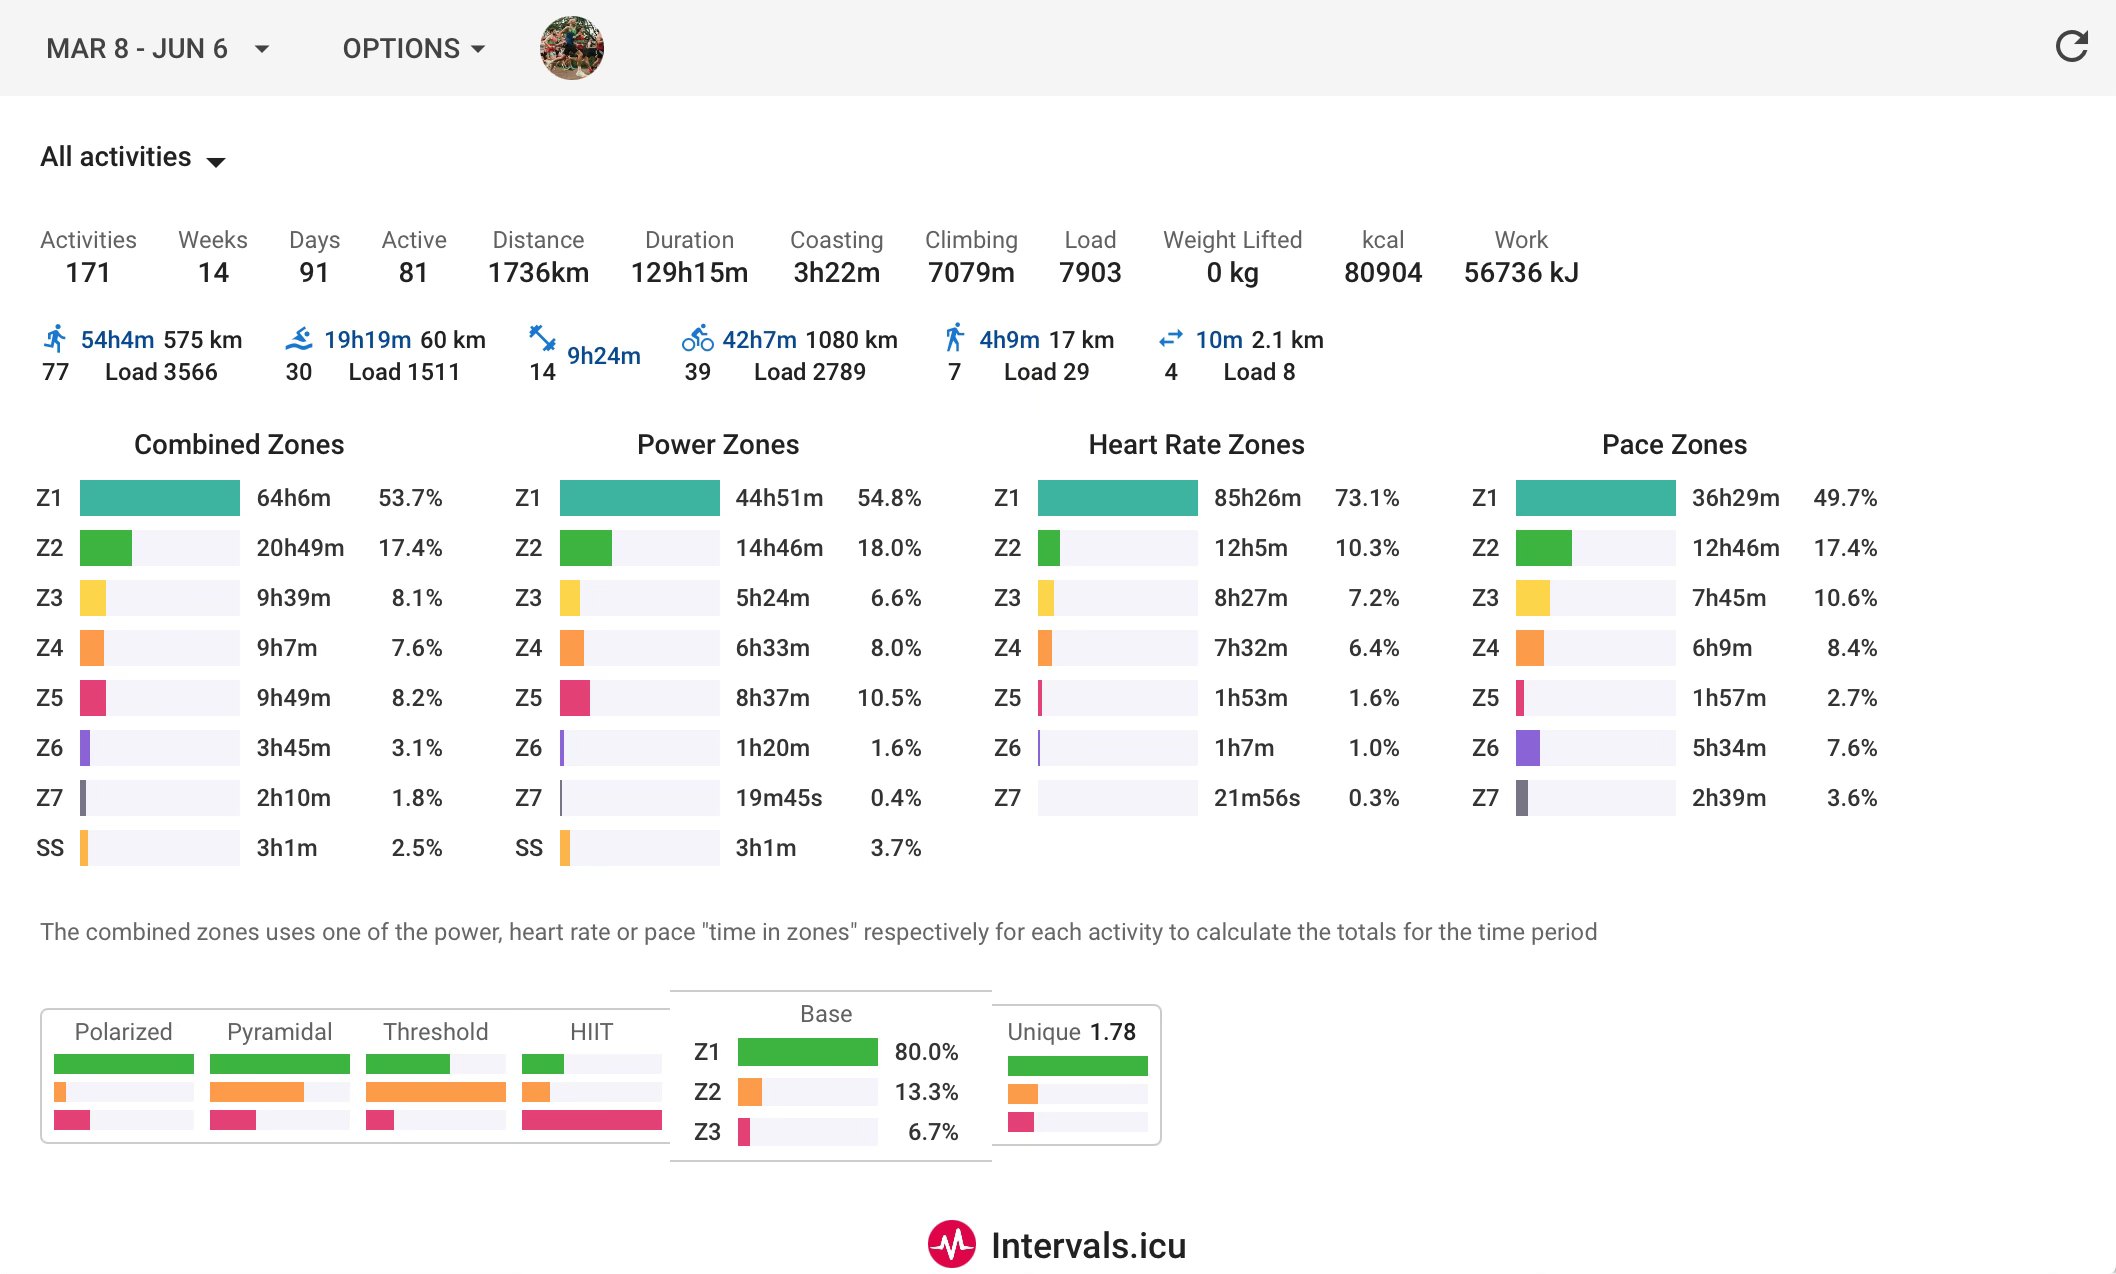Viewport: 2116px width, 1274px height.
Task: Select the Pyramidal training distribution
Action: pyautogui.click(x=279, y=1075)
